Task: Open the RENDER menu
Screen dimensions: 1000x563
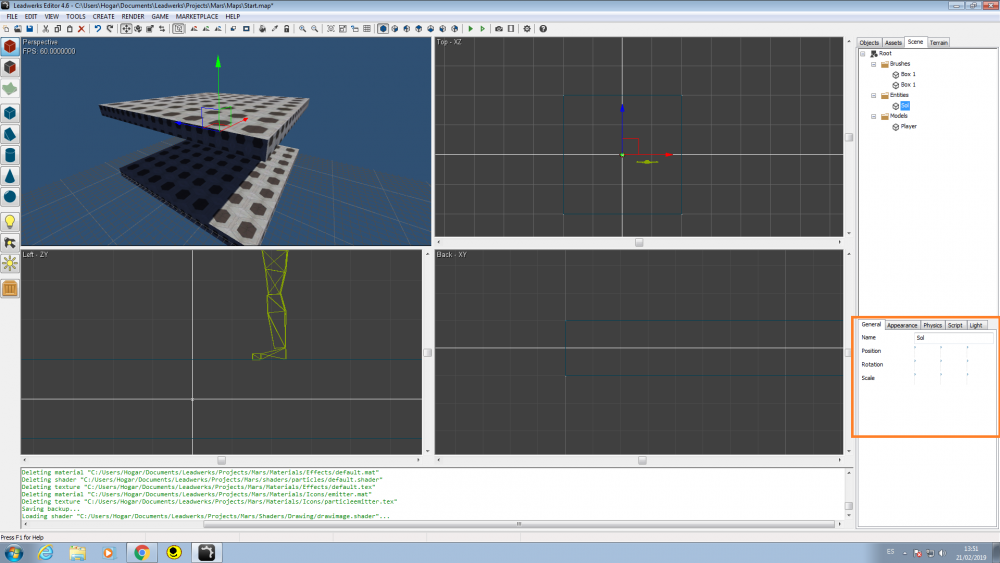Action: point(133,17)
